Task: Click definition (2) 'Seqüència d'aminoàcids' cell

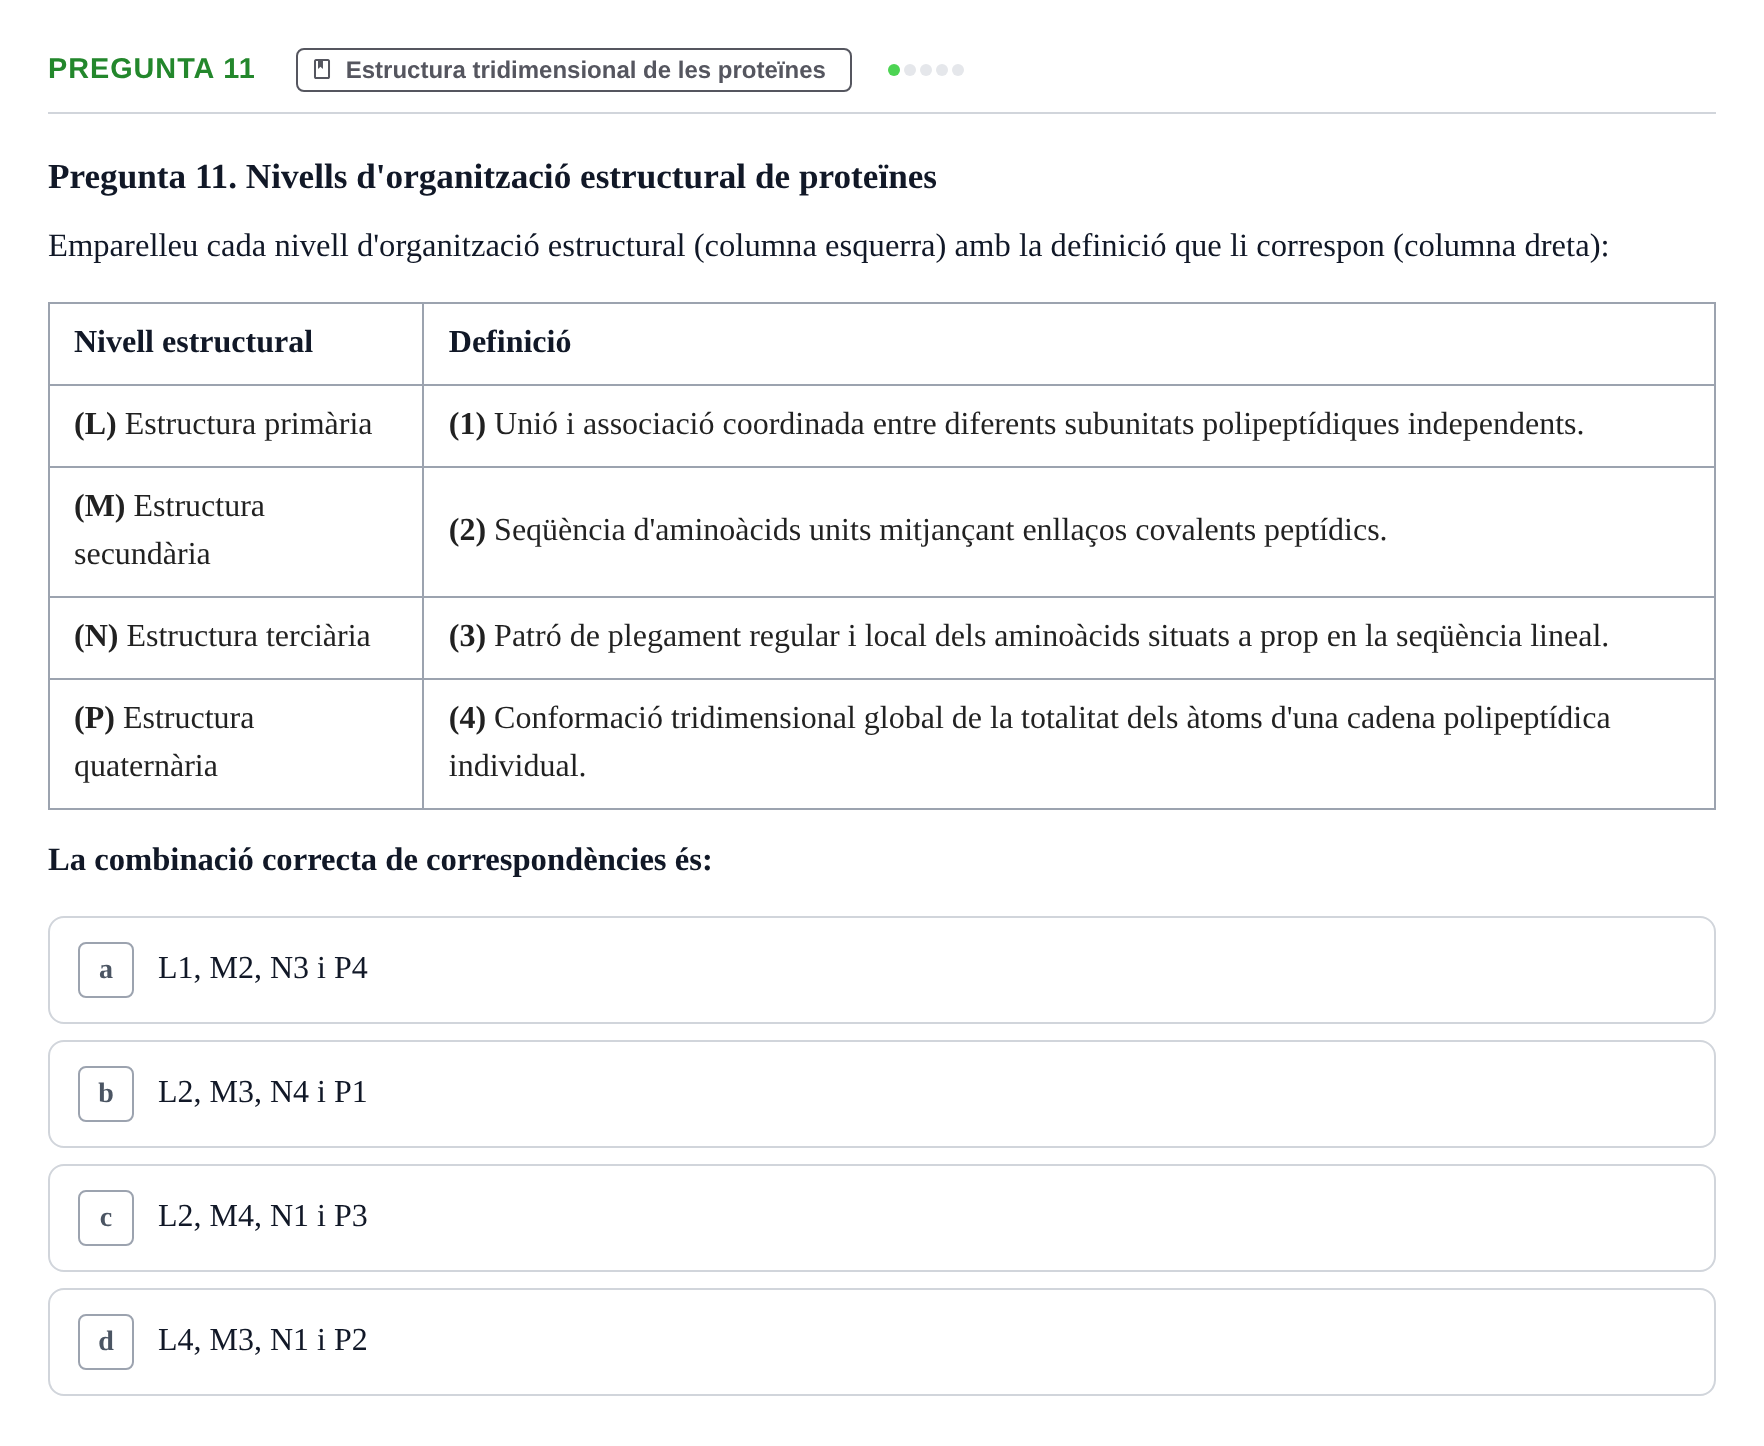Action: coord(1069,532)
